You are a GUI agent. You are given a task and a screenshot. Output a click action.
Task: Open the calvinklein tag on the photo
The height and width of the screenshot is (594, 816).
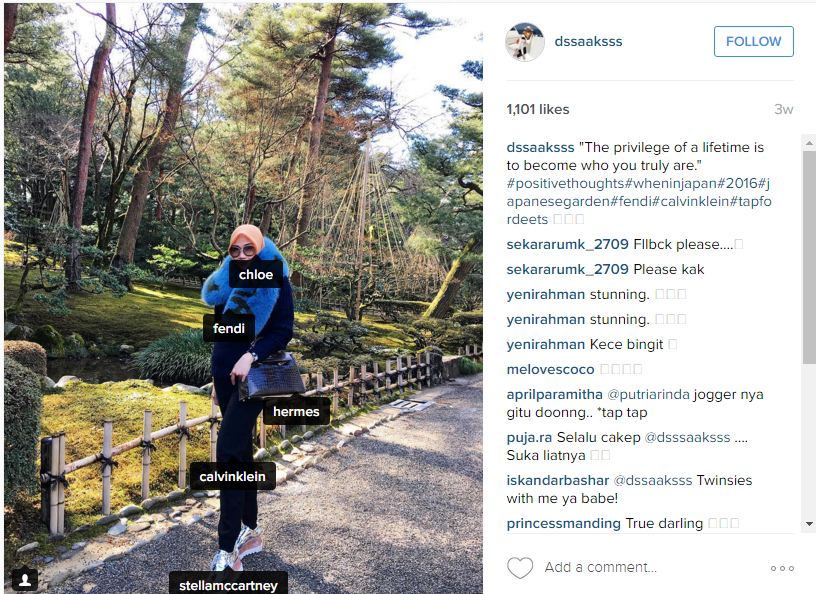pyautogui.click(x=232, y=476)
